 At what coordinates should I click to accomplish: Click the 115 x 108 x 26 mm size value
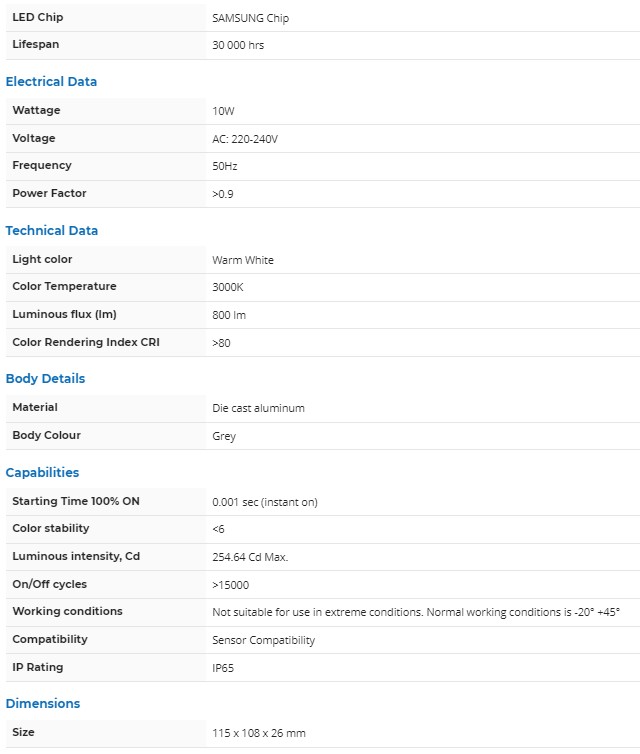pyautogui.click(x=259, y=733)
